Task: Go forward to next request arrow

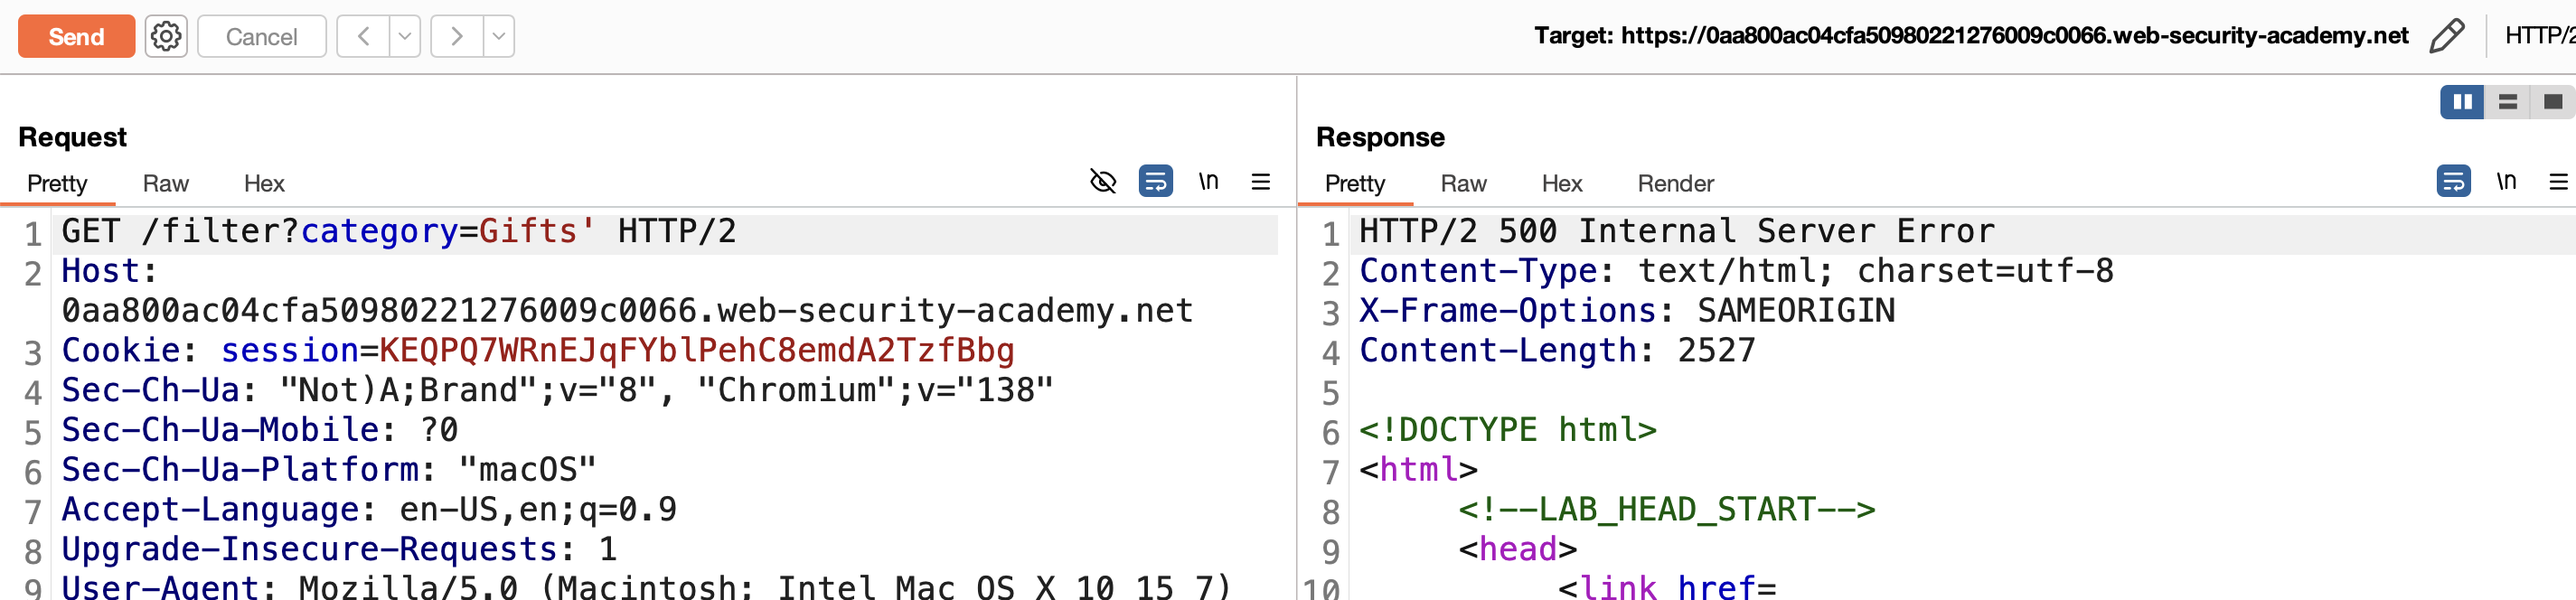Action: (457, 36)
